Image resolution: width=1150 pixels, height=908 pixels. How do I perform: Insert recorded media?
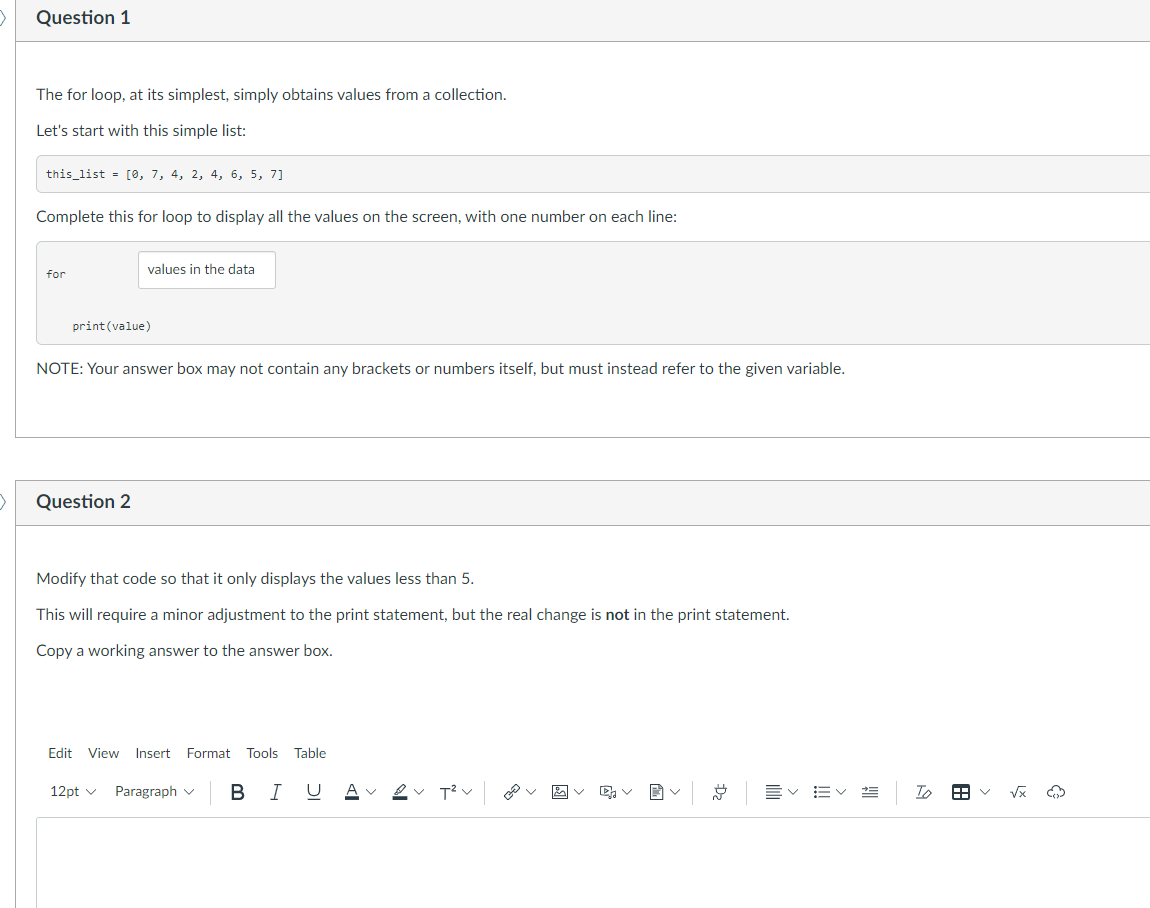608,791
